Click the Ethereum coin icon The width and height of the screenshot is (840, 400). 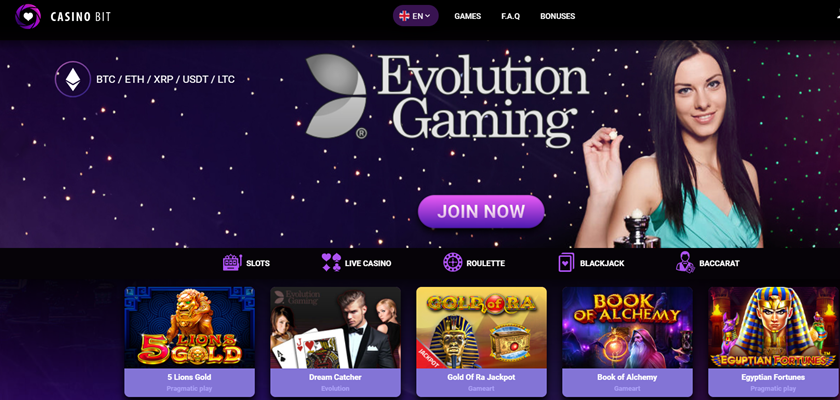(73, 79)
